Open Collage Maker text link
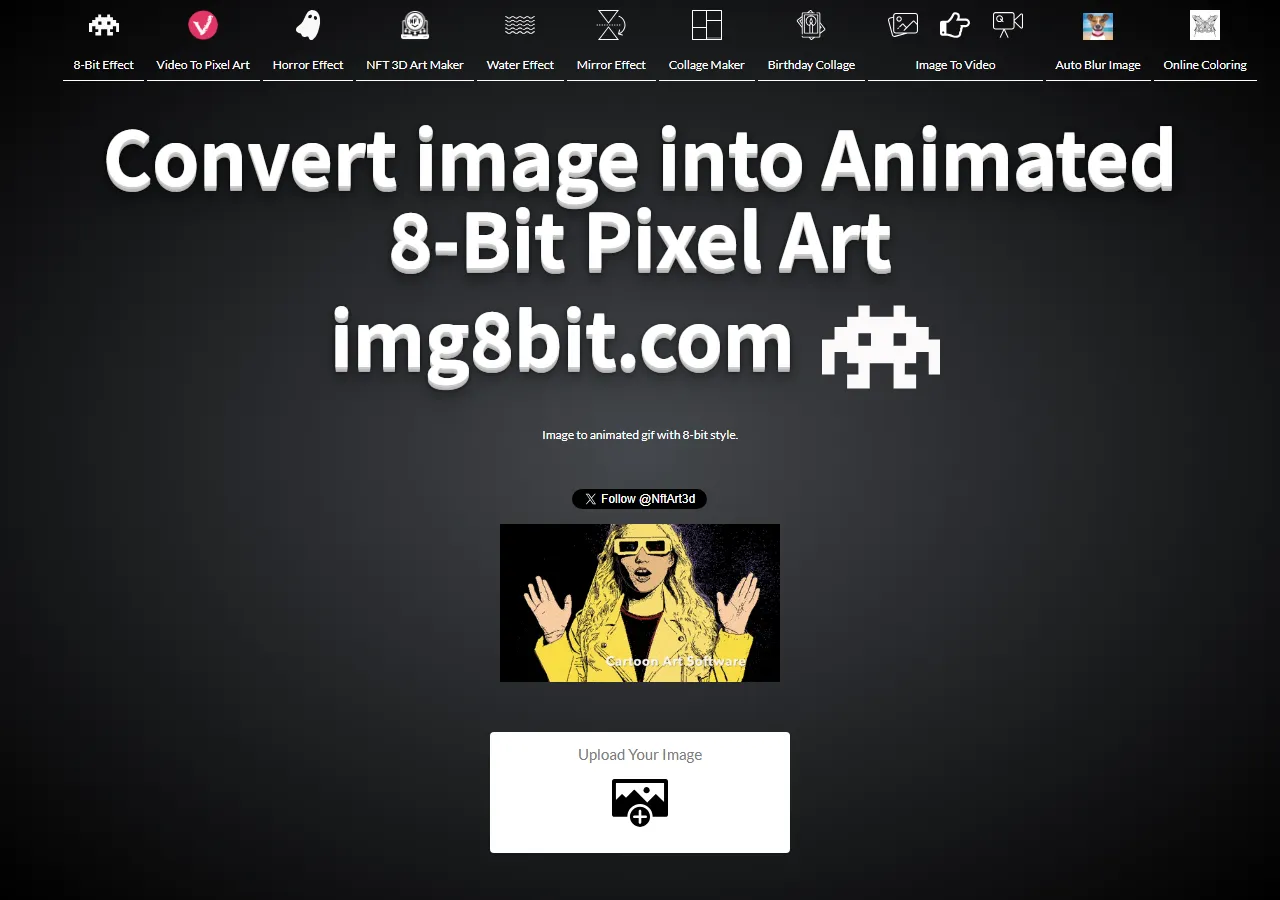The width and height of the screenshot is (1280, 900). coord(707,65)
